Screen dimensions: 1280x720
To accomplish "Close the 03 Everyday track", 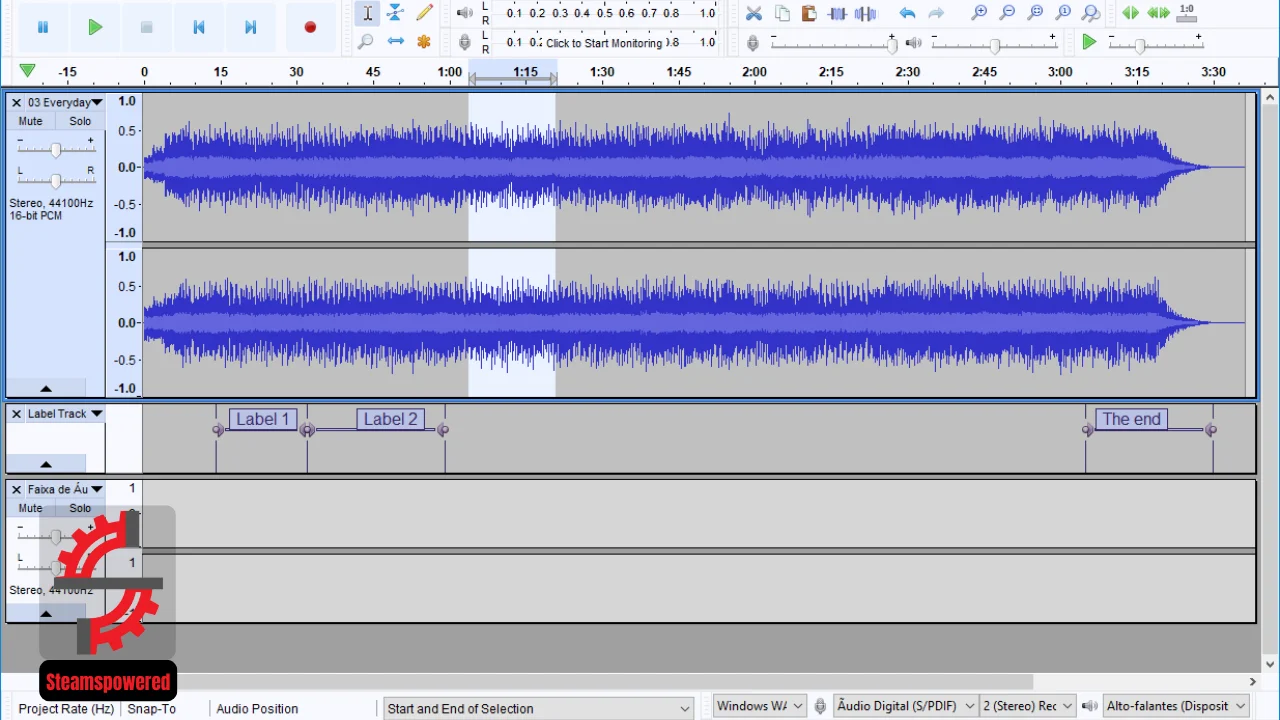I will [16, 103].
